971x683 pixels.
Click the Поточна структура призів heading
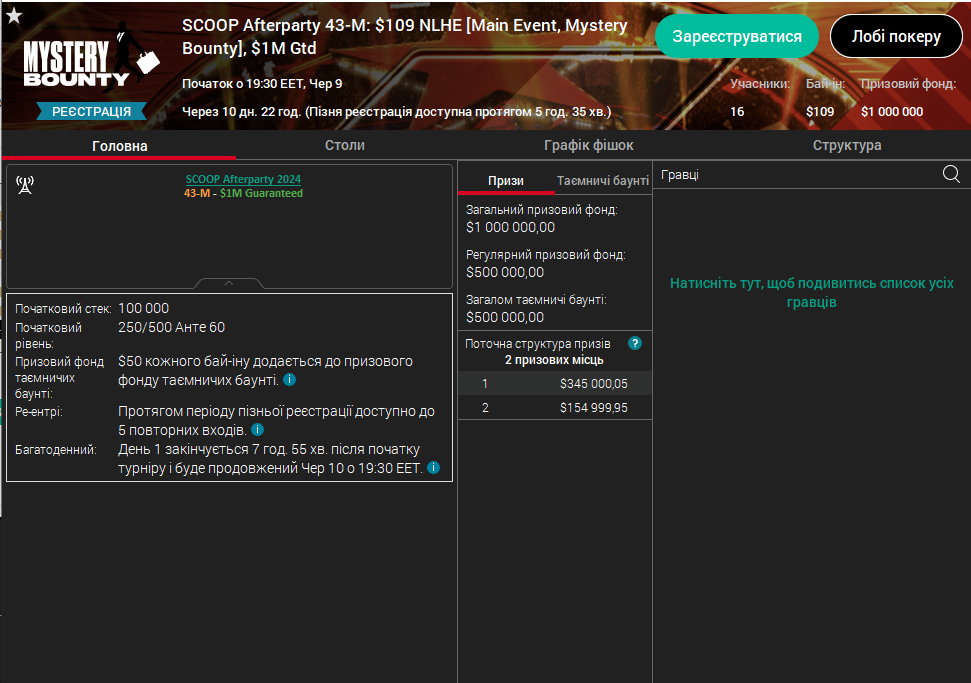[x=538, y=344]
